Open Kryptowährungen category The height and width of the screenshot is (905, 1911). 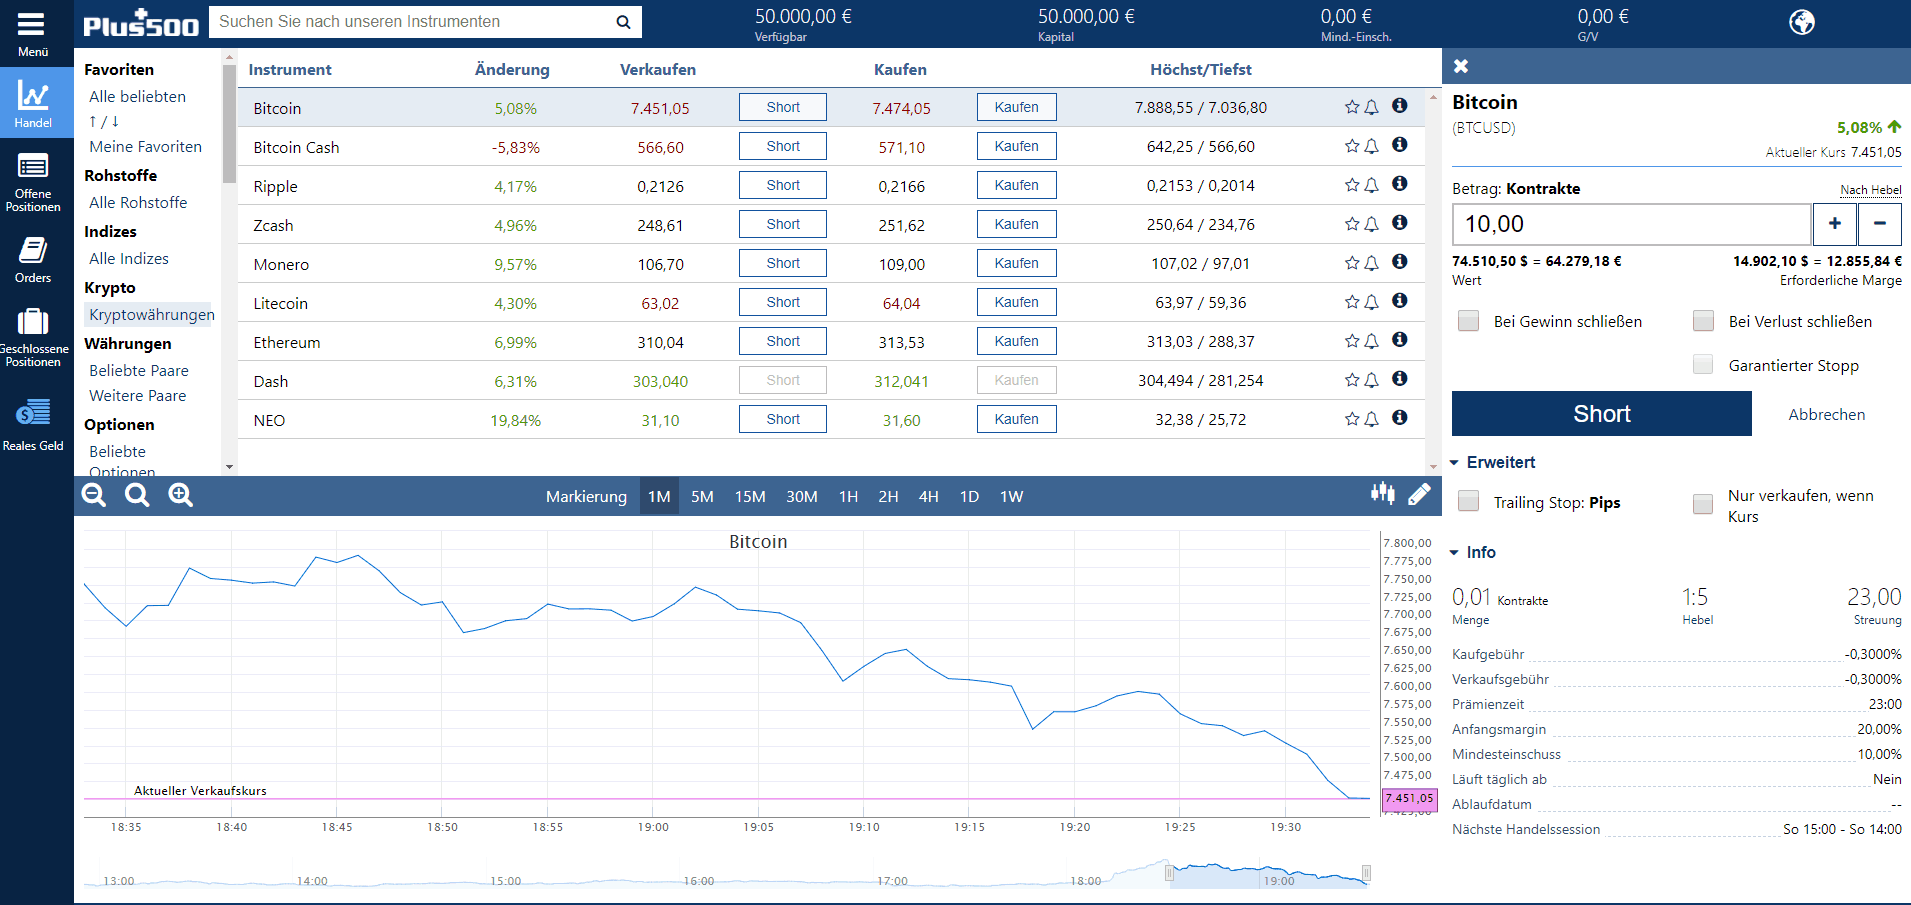tap(152, 314)
